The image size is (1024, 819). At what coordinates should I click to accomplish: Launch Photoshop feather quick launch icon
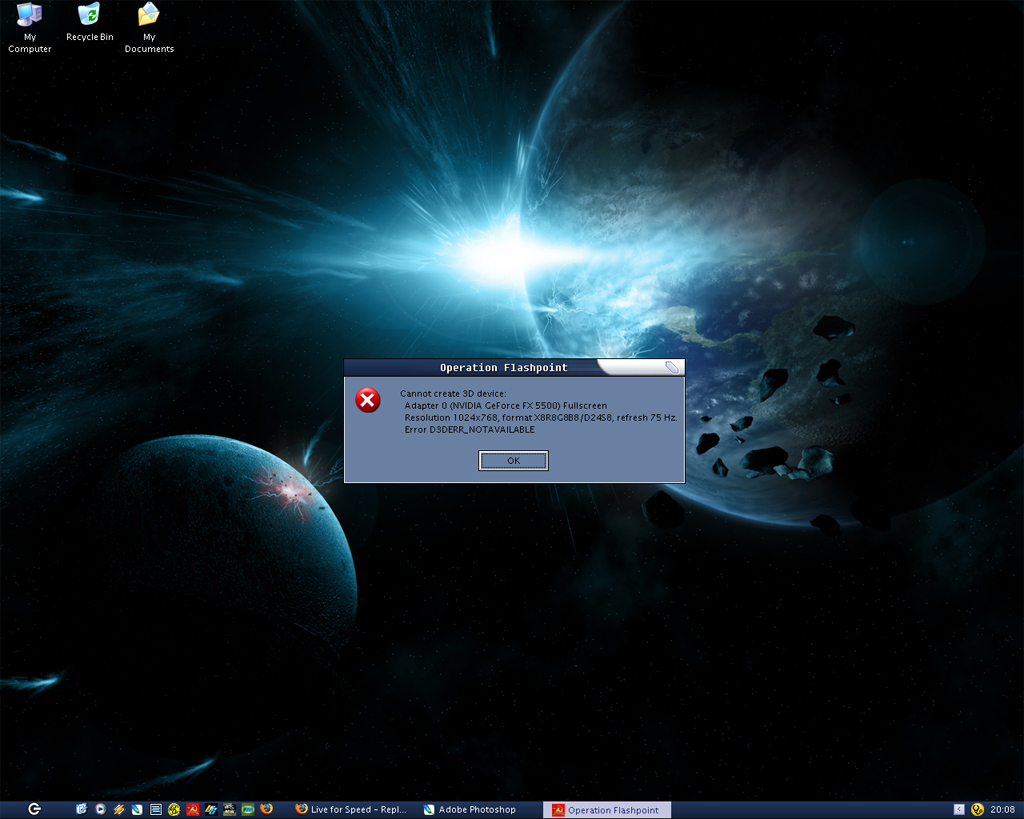click(x=137, y=809)
